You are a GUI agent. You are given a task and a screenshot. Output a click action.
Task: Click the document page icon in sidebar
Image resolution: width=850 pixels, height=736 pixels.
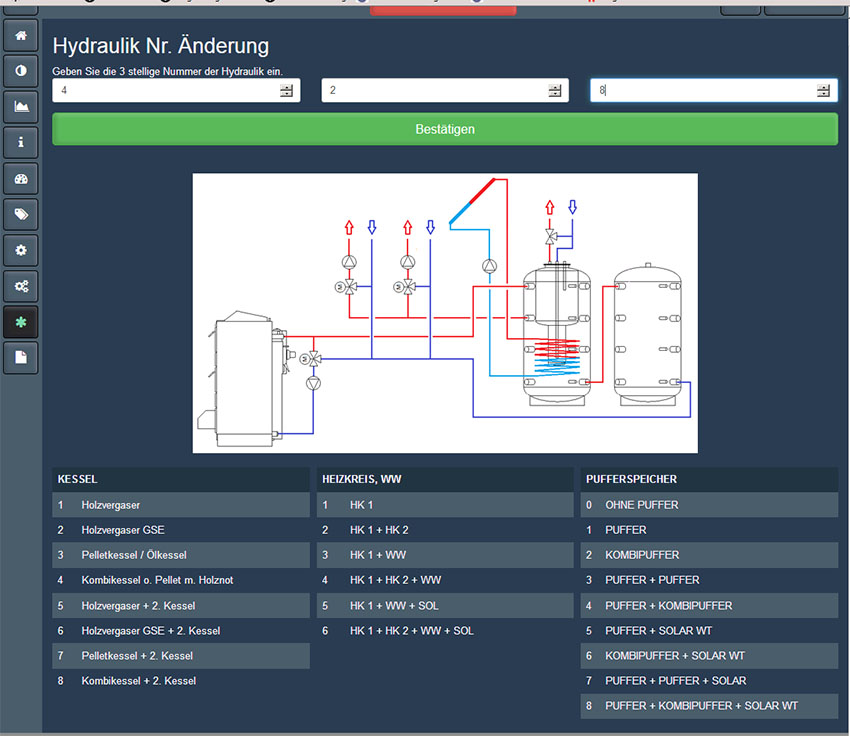point(21,357)
